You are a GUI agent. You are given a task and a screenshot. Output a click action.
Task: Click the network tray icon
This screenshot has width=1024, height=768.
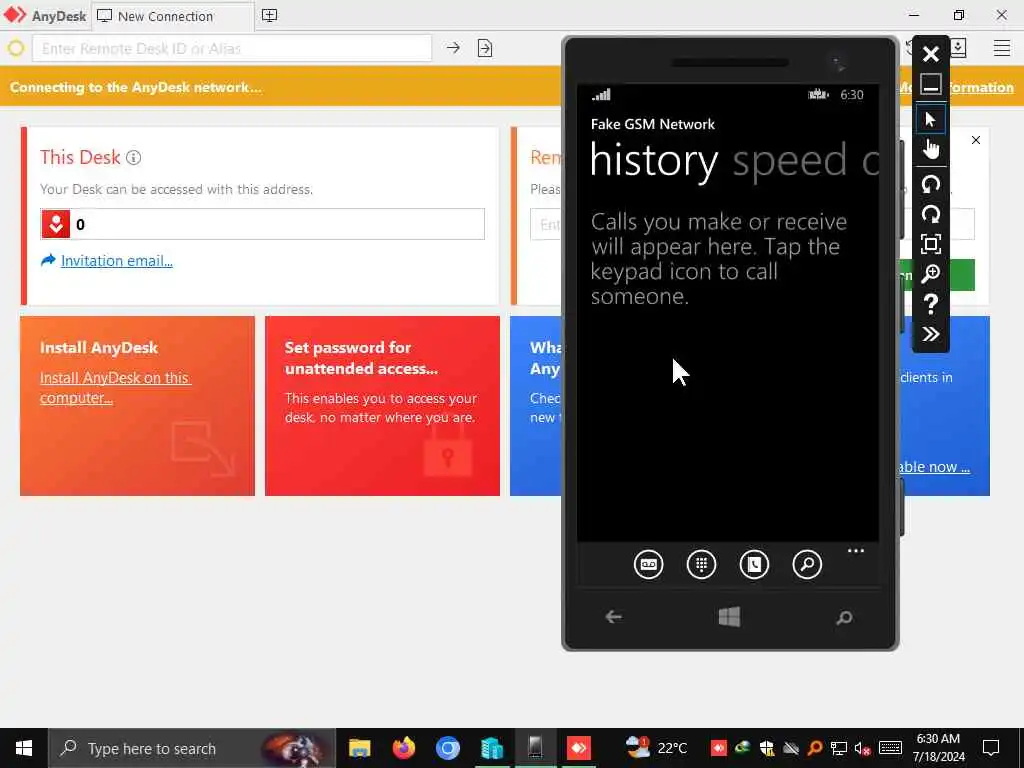pos(839,748)
